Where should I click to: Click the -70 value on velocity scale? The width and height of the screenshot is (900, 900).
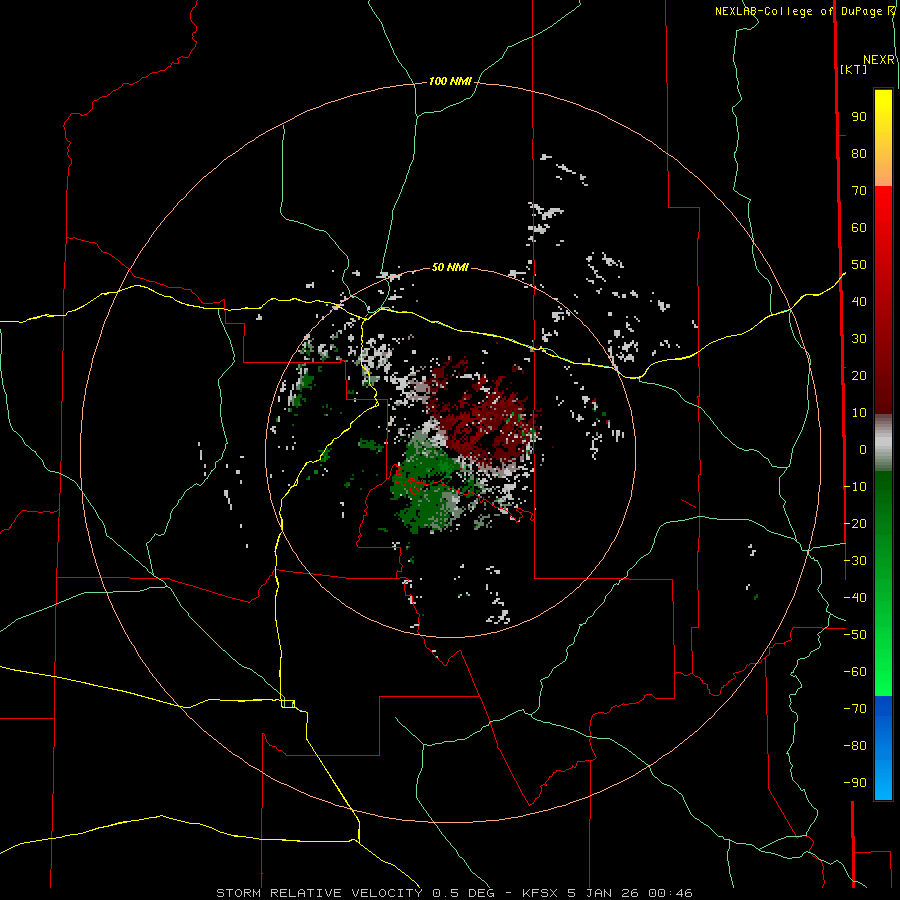pos(855,709)
